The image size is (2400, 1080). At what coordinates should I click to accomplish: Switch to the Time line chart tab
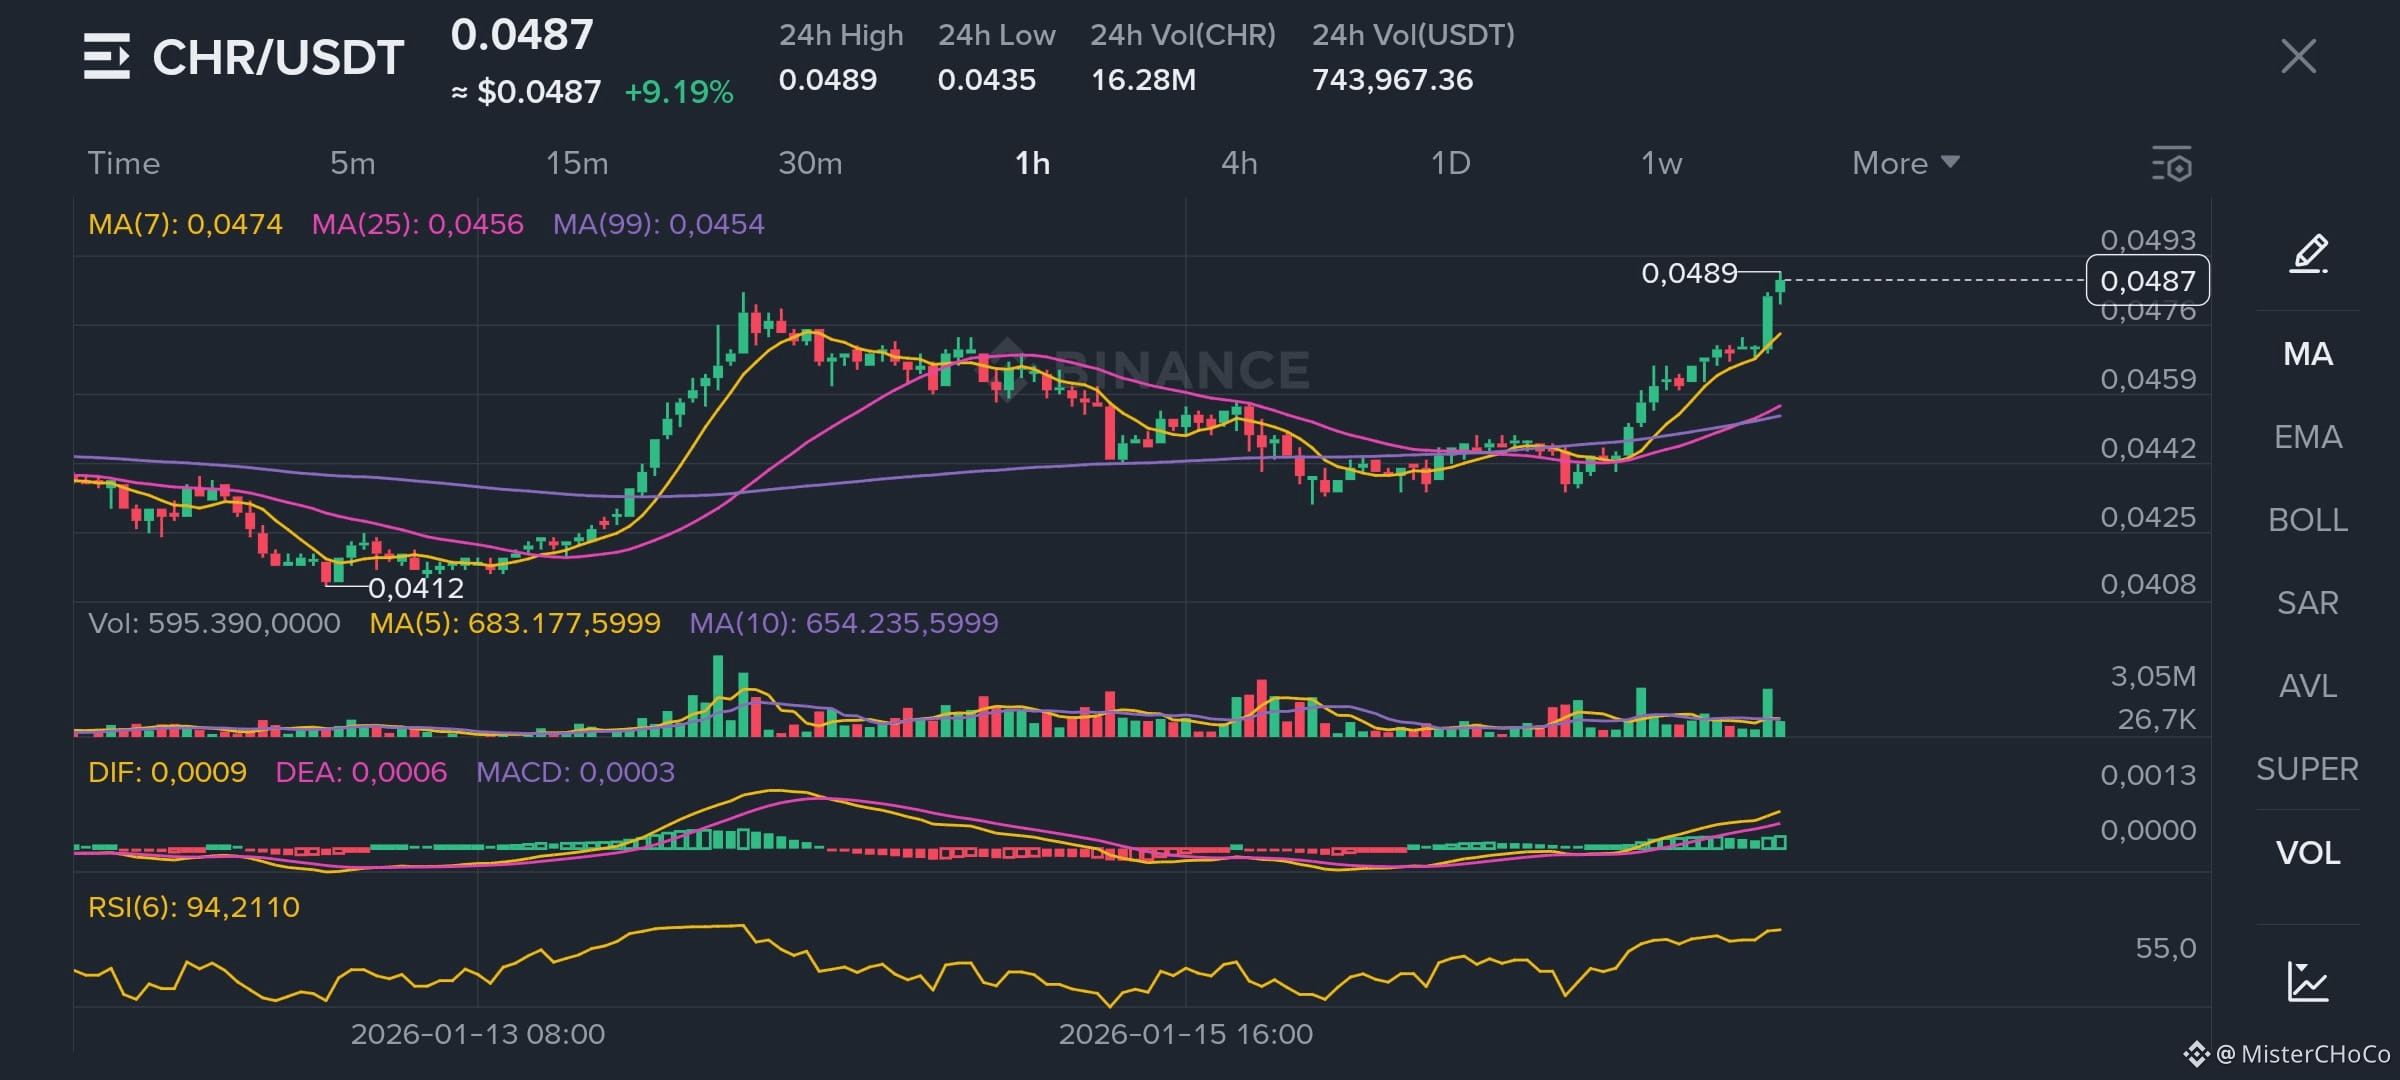(124, 163)
